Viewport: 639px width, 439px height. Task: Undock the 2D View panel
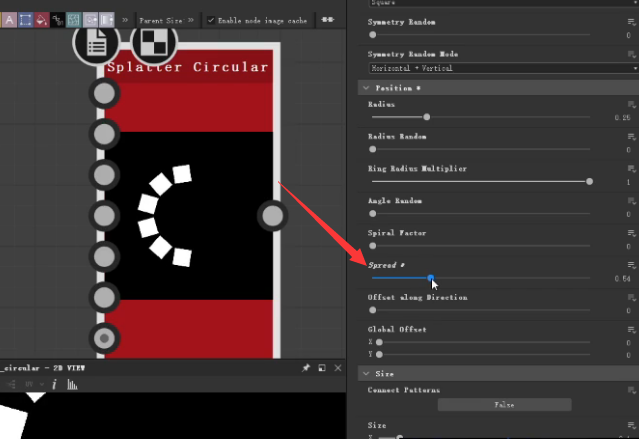click(322, 368)
